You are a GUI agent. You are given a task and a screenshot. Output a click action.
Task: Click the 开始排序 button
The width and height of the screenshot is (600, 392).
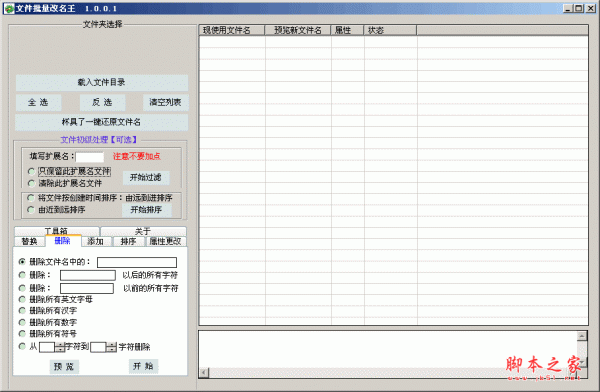coord(147,210)
